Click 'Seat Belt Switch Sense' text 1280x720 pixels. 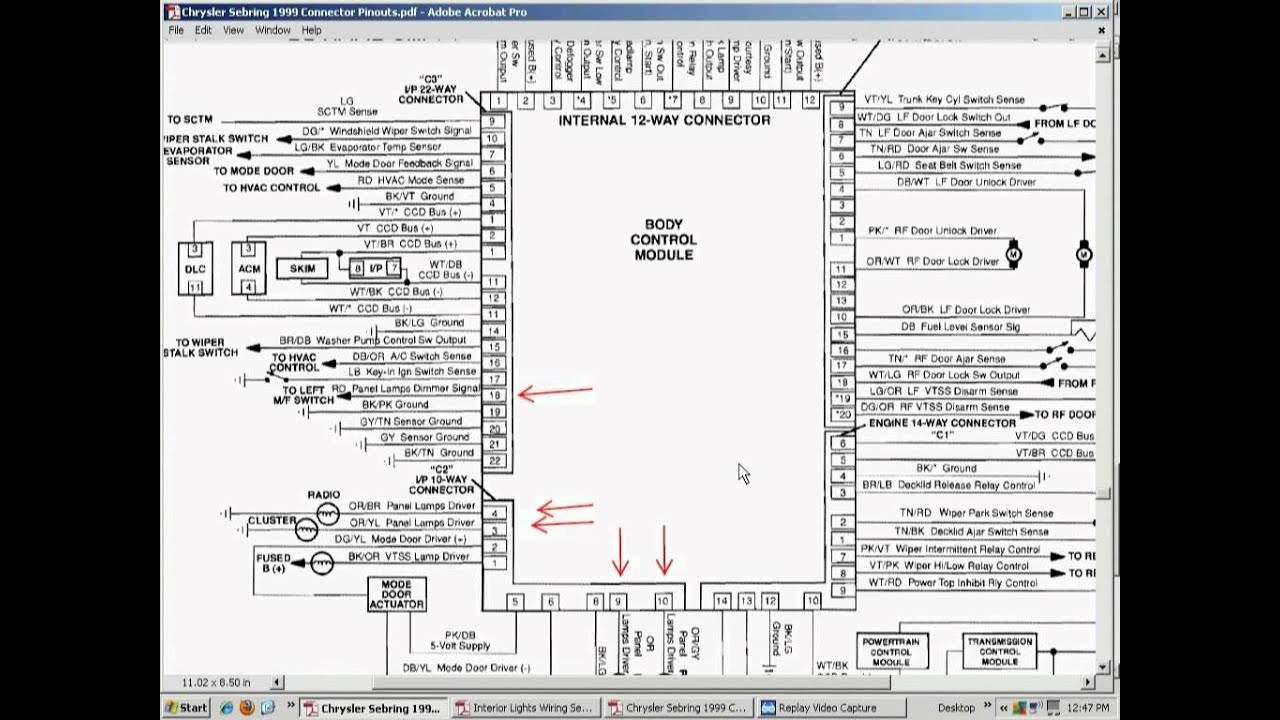[x=968, y=165]
